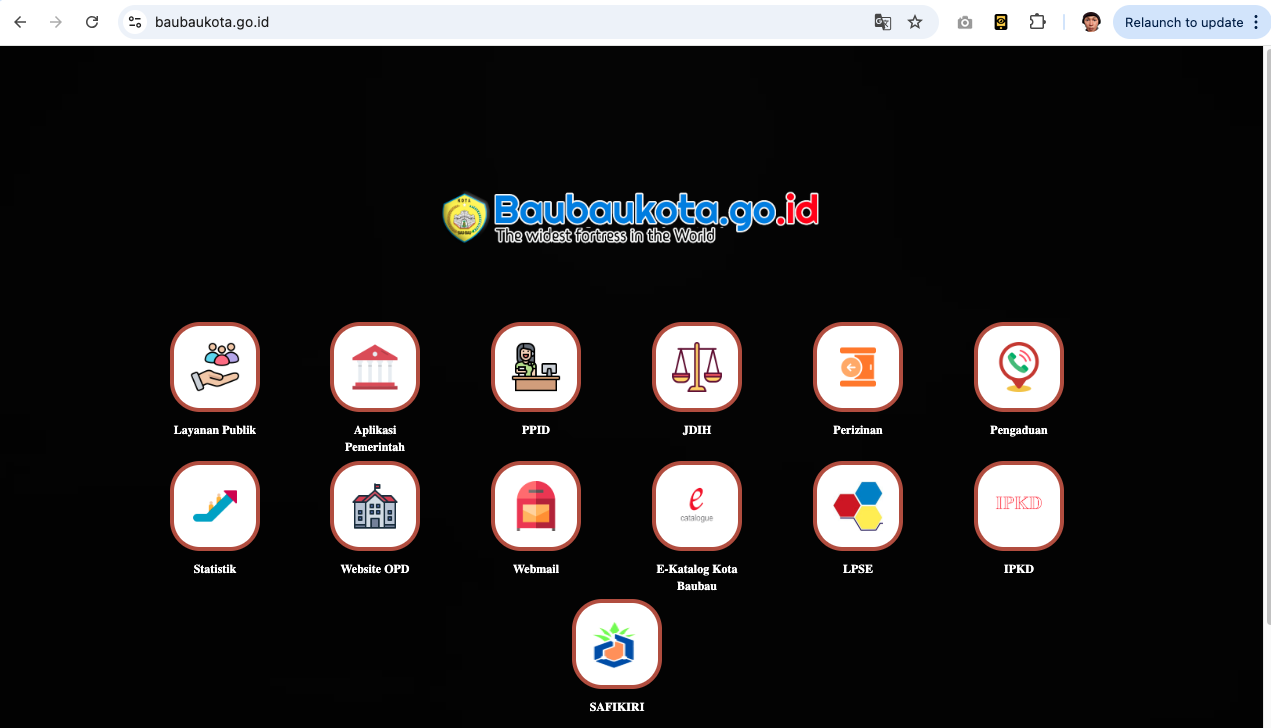Open the browser extensions puzzle menu
The width and height of the screenshot is (1271, 728).
click(x=1037, y=22)
